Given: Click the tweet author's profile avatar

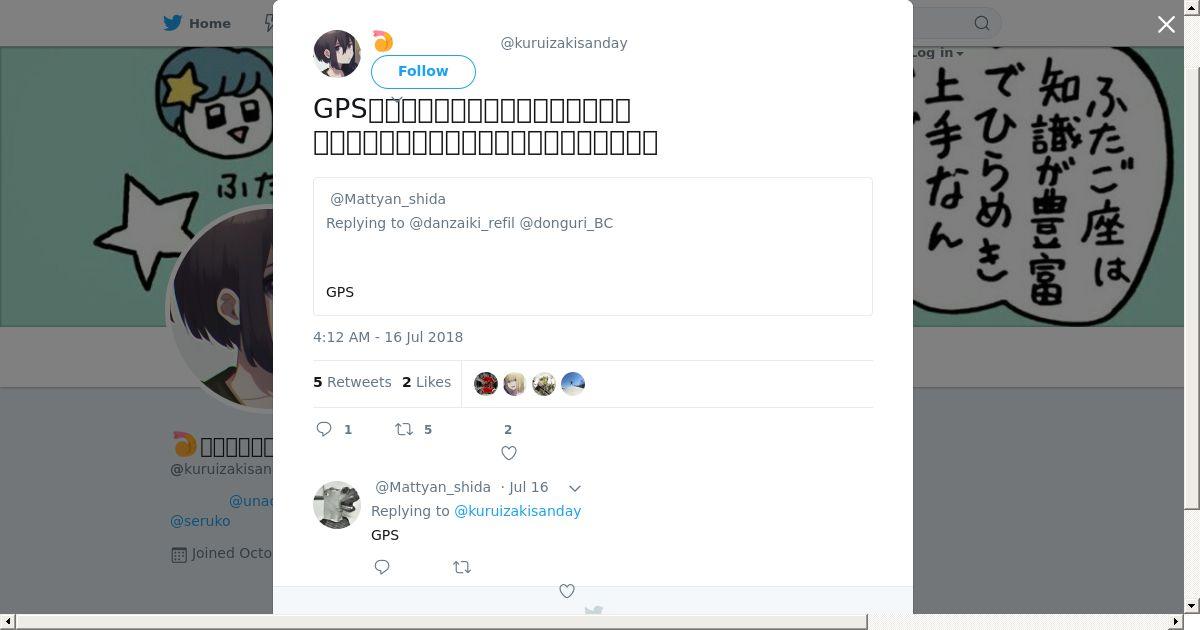Looking at the screenshot, I should 337,54.
